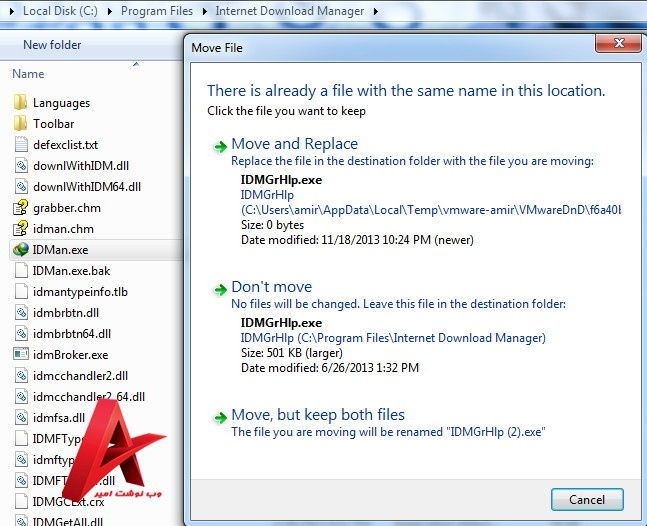Screen dimensions: 647x526
Task: Select file name idmfsa.dll
Action: click(x=59, y=418)
